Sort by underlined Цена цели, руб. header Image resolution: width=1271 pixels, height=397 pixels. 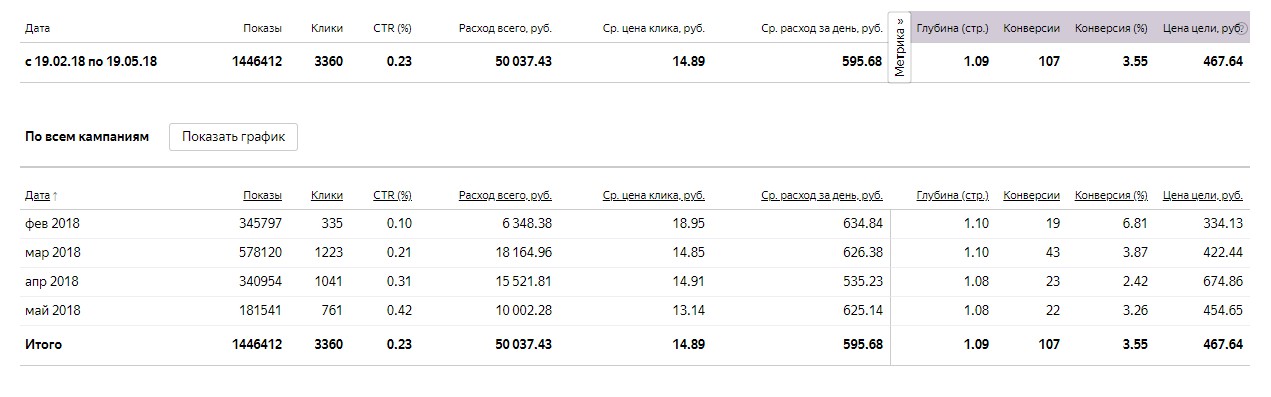click(1203, 196)
